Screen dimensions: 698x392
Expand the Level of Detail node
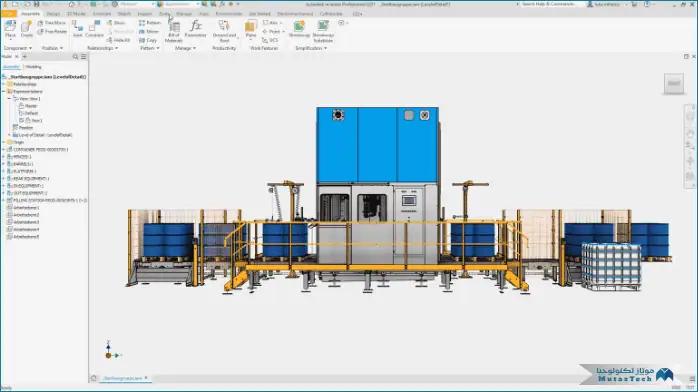click(9, 135)
